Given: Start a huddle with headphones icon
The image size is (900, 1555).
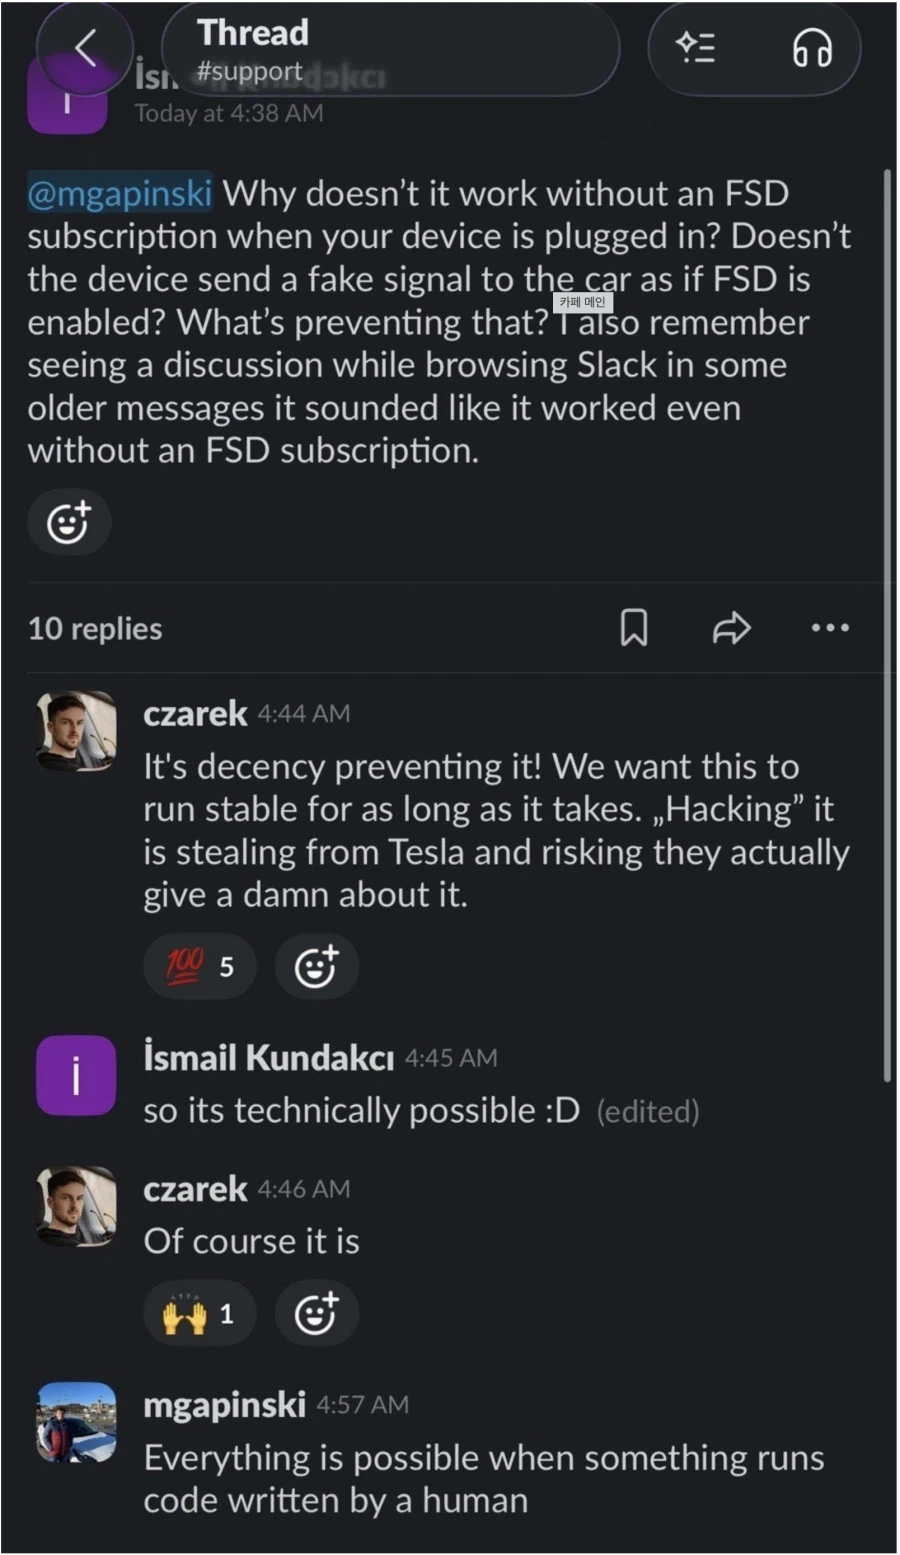Looking at the screenshot, I should (811, 47).
